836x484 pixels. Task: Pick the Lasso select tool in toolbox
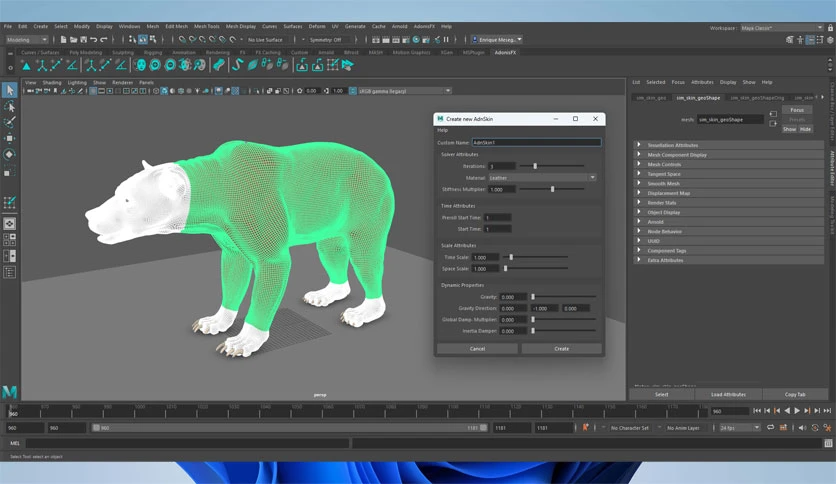pos(10,106)
